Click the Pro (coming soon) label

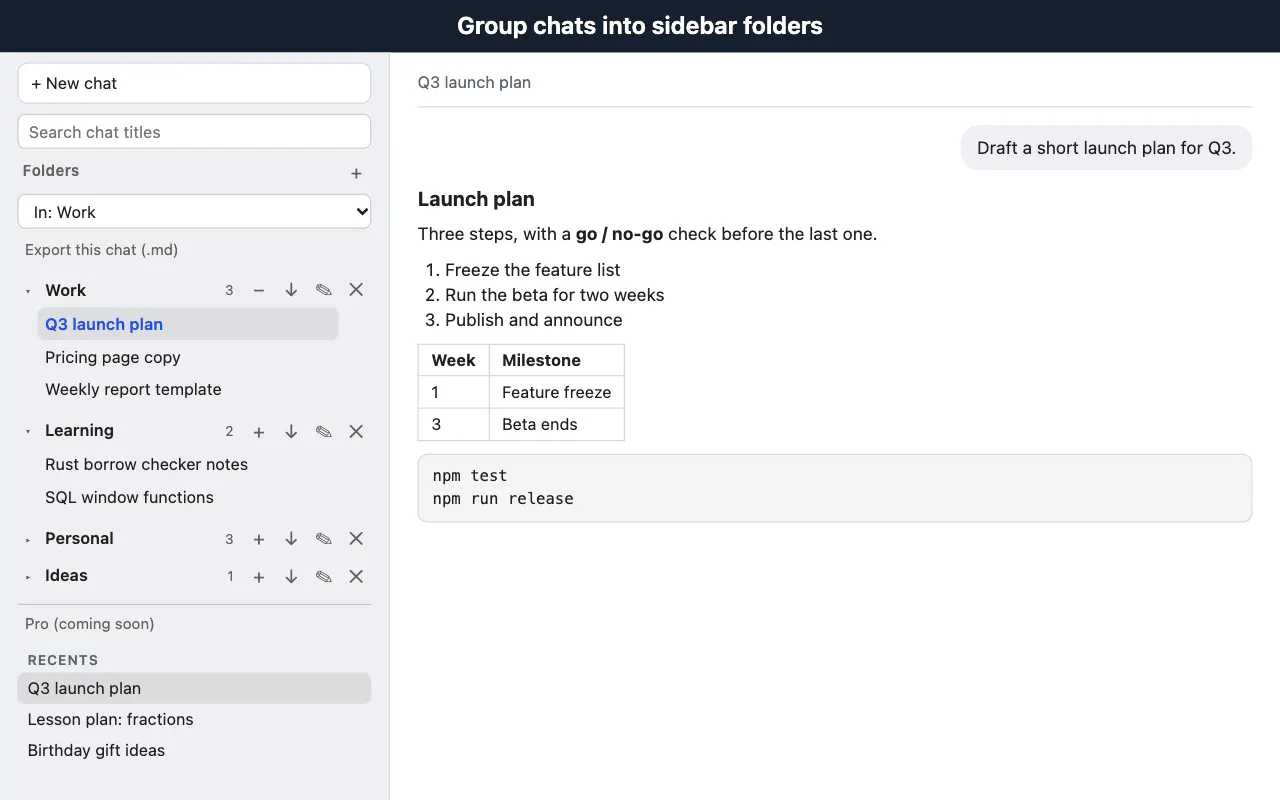pos(90,624)
